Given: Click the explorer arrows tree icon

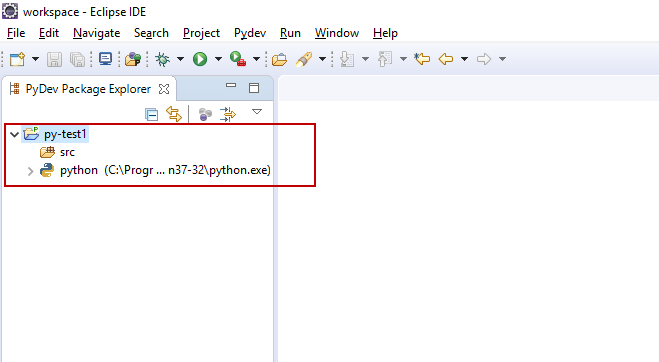Looking at the screenshot, I should click(227, 114).
